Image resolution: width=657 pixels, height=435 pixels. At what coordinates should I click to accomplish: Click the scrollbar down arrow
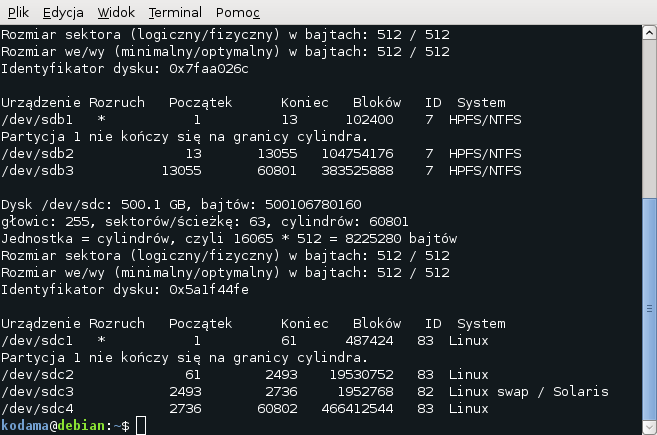[x=648, y=427]
